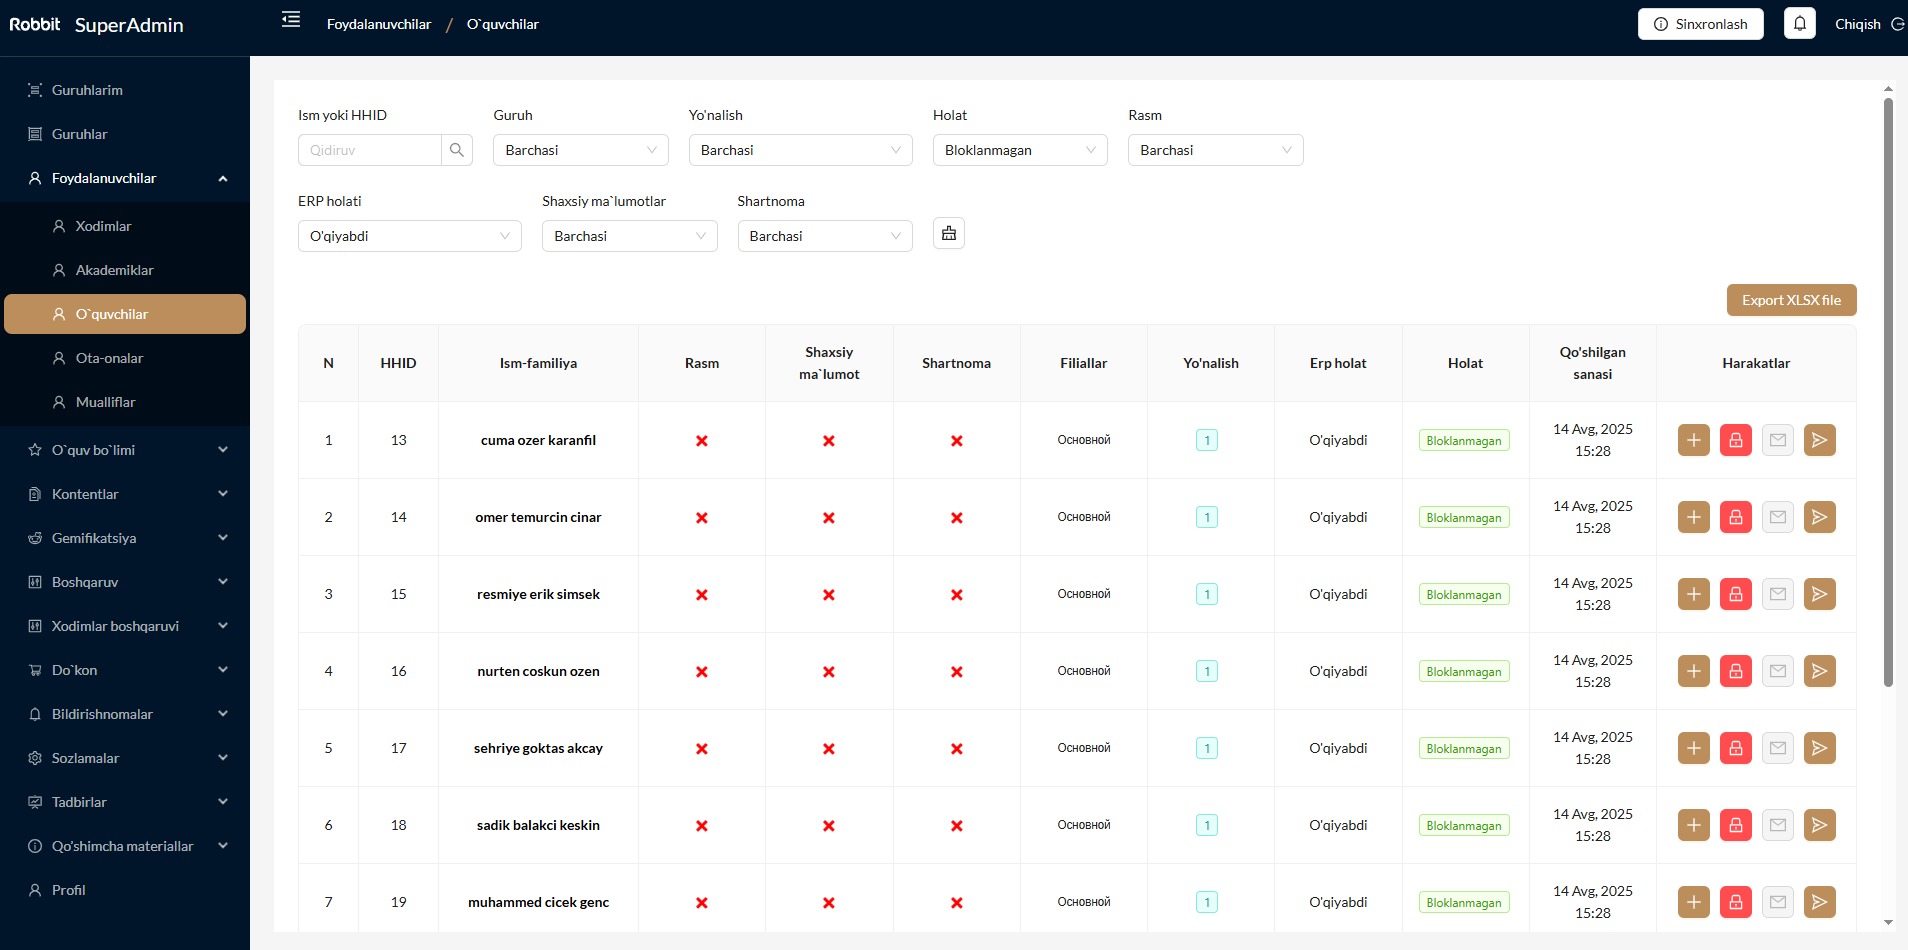Click the Ism yoki HHID search field
1908x950 pixels.
click(x=370, y=150)
